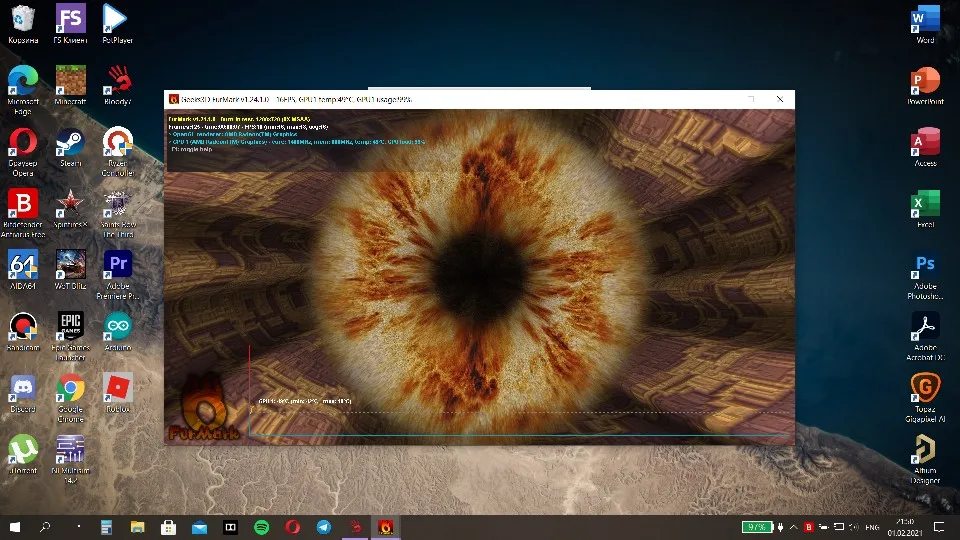Open Microsoft Edge desktop shortcut
Image resolution: width=960 pixels, height=540 pixels.
23,90
